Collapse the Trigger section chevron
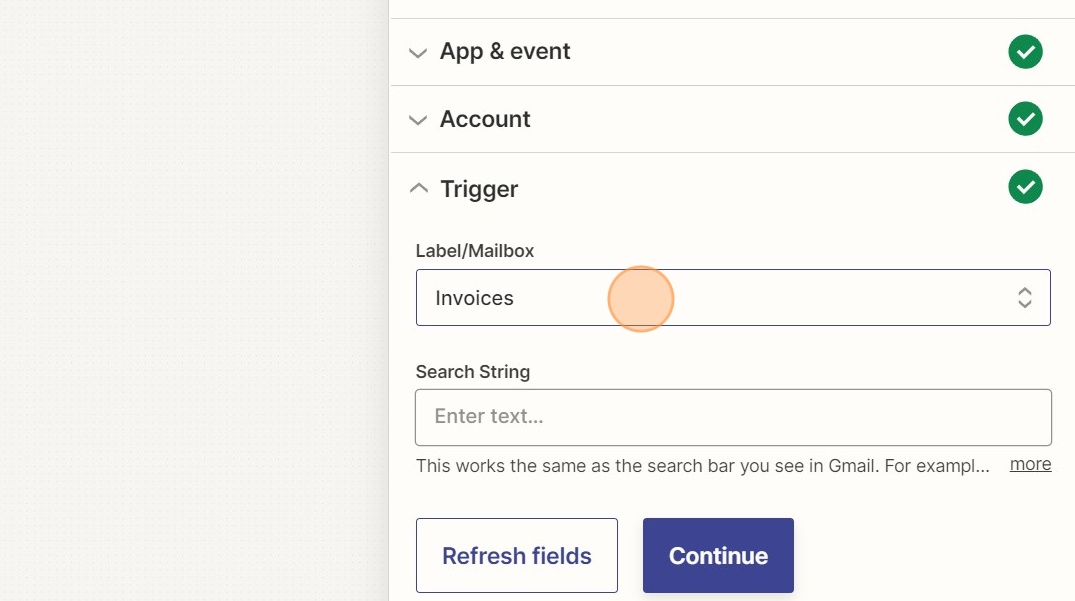Image resolution: width=1075 pixels, height=601 pixels. coord(418,188)
